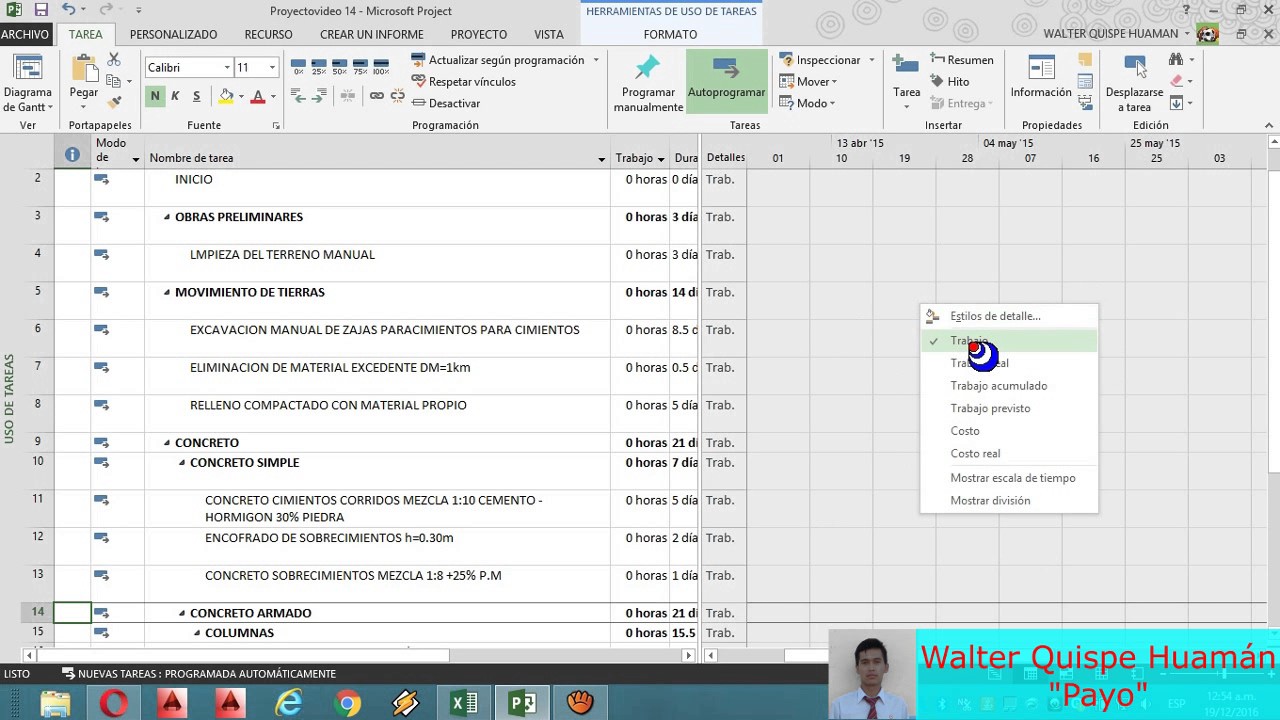1280x720 pixels.
Task: Toggle underline (S) formatting
Action: tap(196, 96)
